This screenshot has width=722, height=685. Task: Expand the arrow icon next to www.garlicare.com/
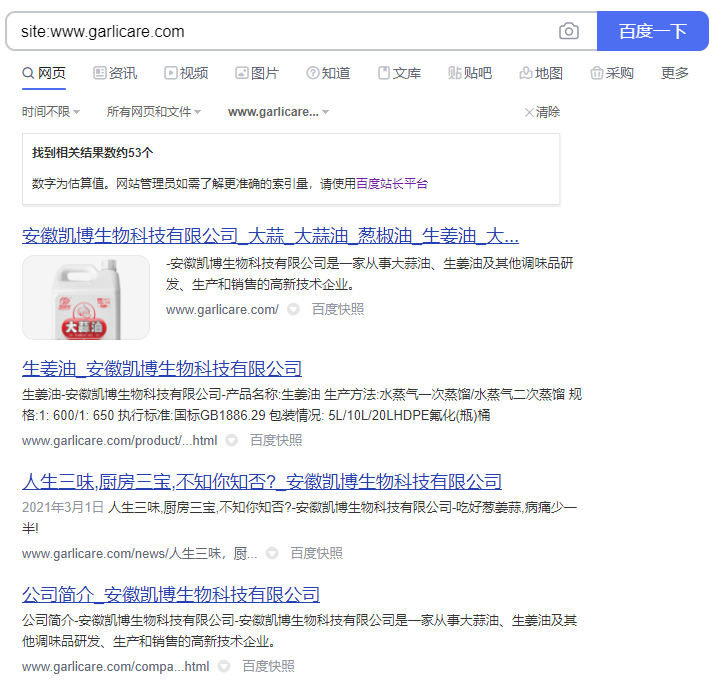coord(293,309)
